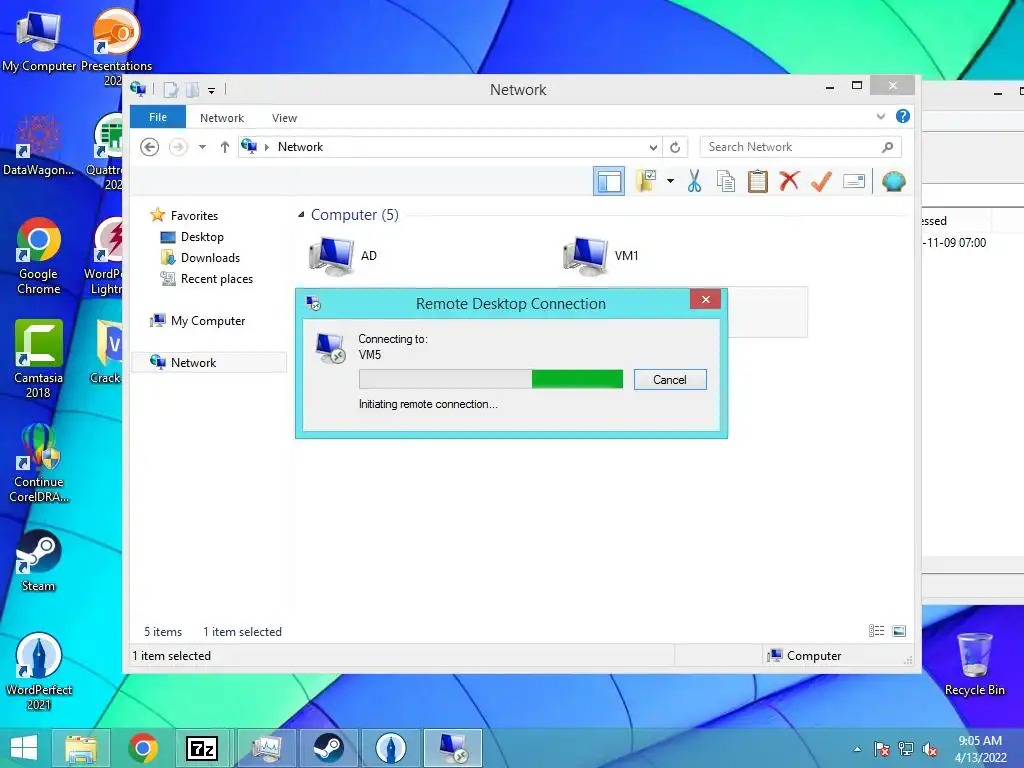
Task: Close the Remote Desktop Connection dialog
Action: (705, 299)
